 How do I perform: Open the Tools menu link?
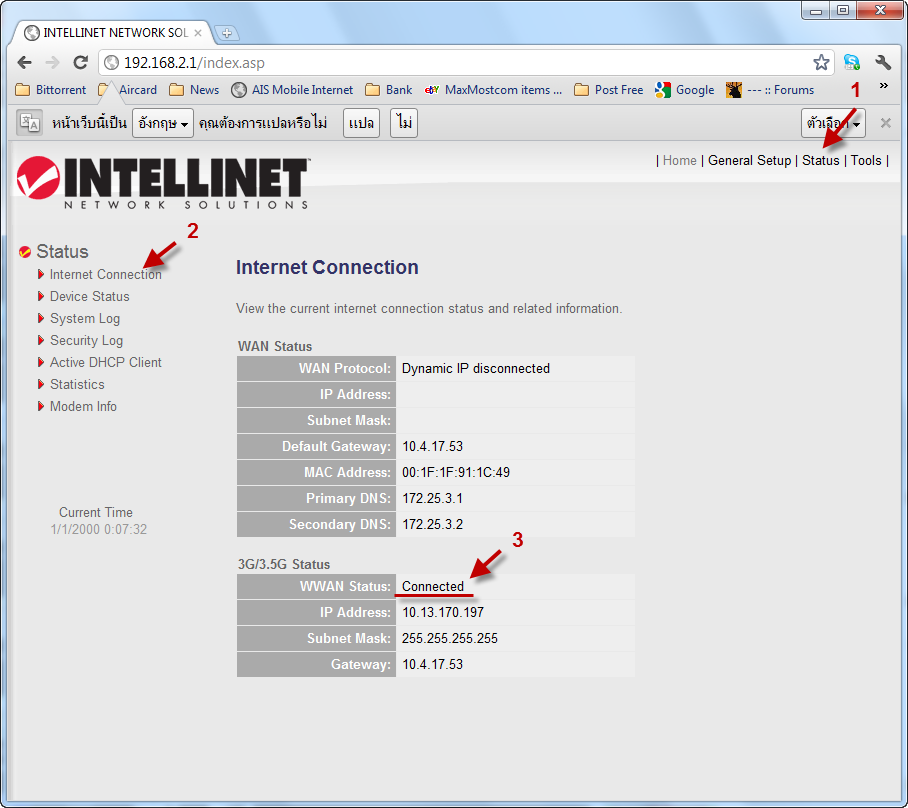[866, 160]
